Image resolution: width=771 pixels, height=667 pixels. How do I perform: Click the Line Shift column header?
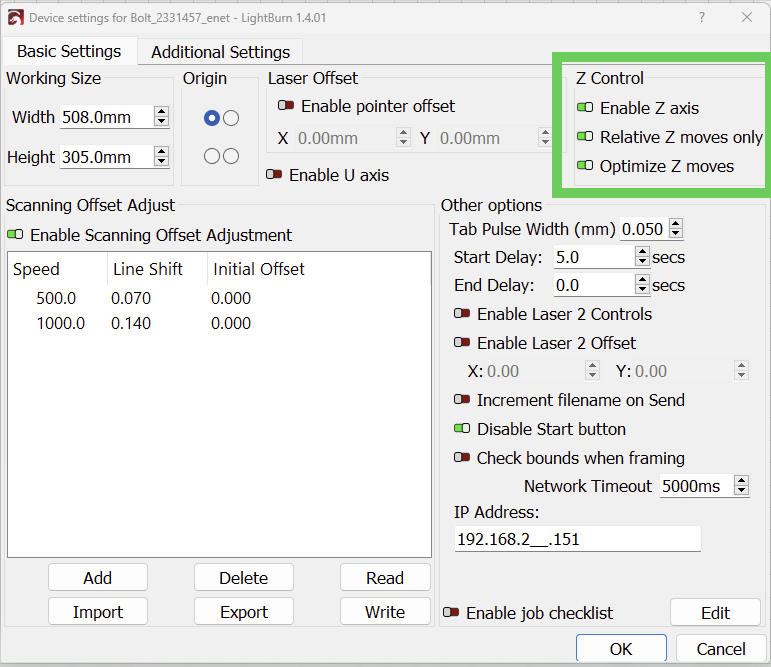pos(157,269)
